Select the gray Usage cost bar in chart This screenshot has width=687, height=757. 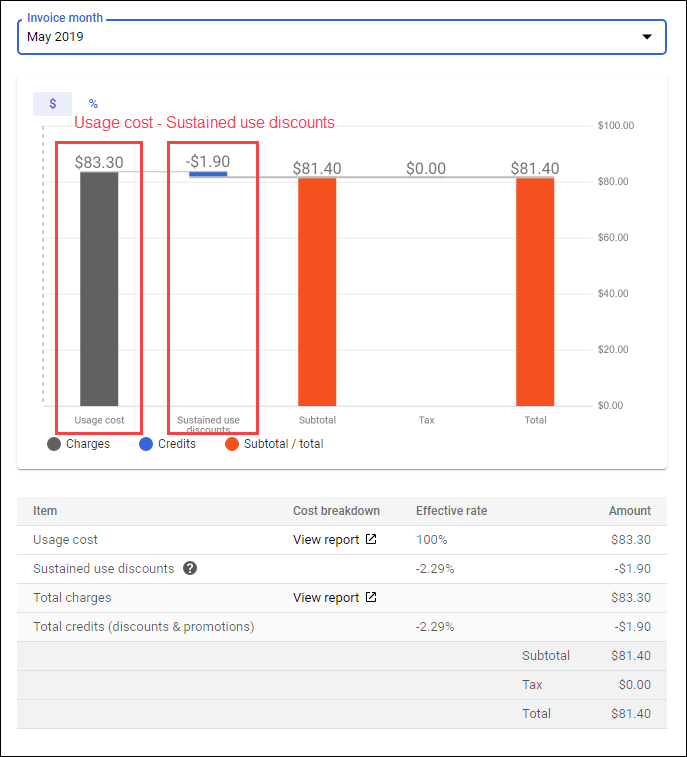pos(99,290)
